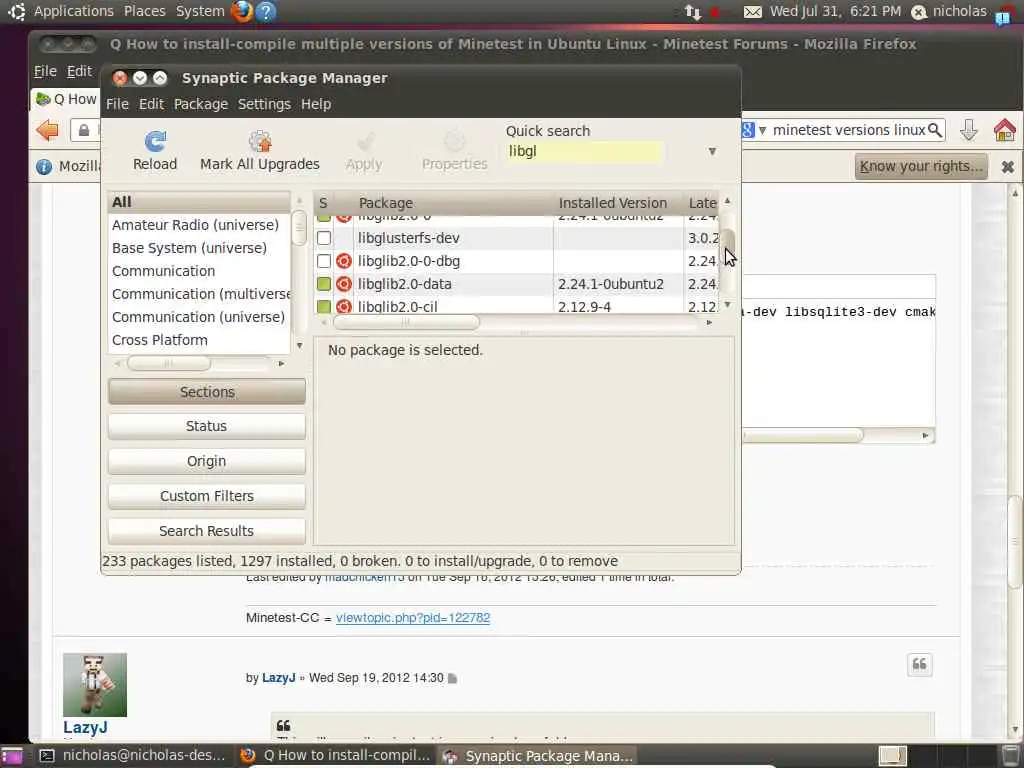Toggle the checkbox for libglusterfs-dev
This screenshot has height=768, width=1024.
pos(324,238)
